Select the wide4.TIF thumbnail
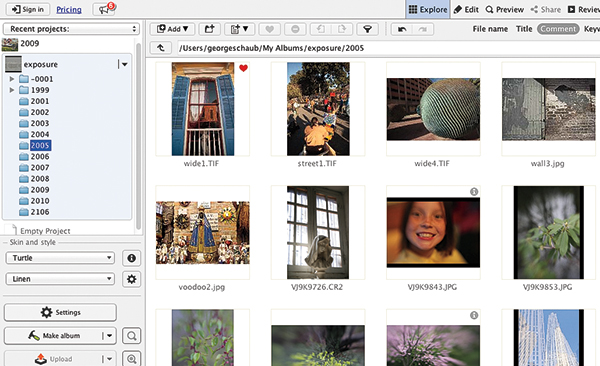This screenshot has height=366, width=600. [433, 109]
